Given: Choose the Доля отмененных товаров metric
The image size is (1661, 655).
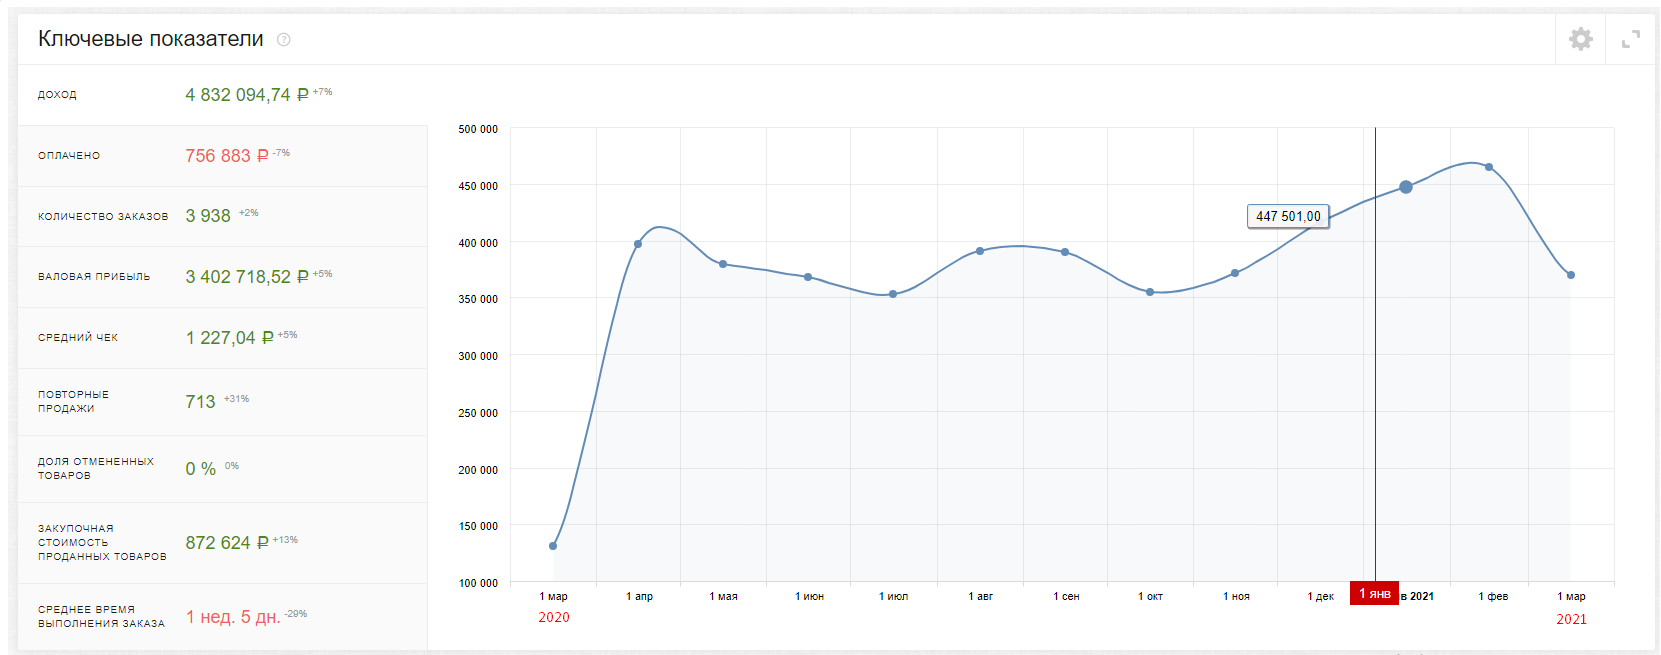Looking at the screenshot, I should [x=222, y=468].
